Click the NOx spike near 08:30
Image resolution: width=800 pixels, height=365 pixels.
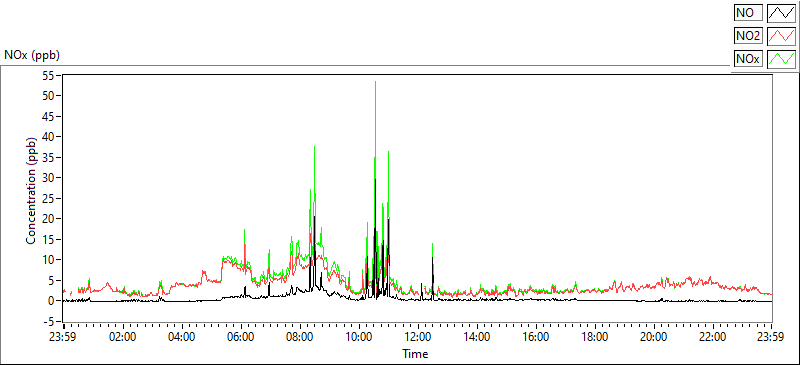(314, 148)
